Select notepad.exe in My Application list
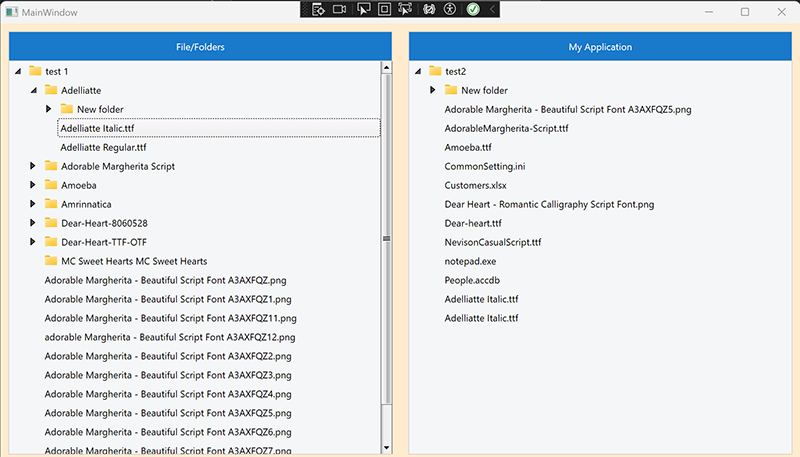Screen dimensions: 800x457 pos(470,261)
